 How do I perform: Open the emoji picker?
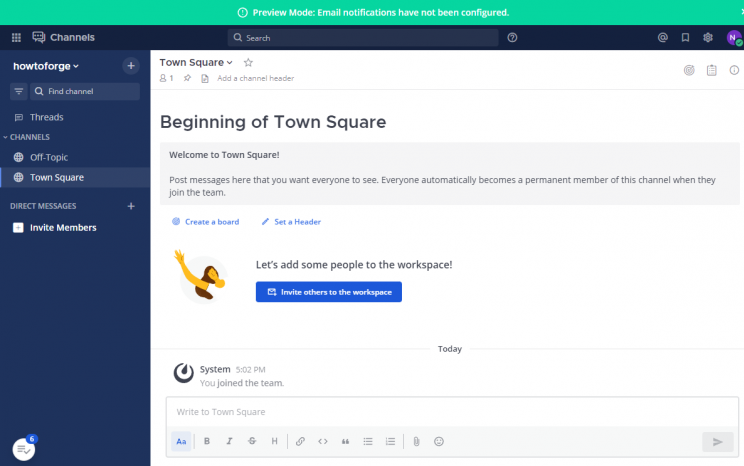click(439, 441)
